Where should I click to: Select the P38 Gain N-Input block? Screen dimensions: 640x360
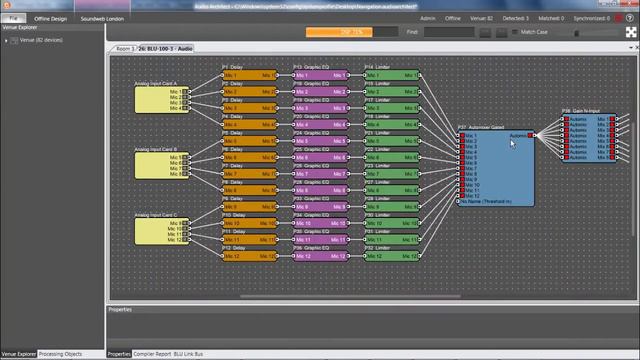589,138
